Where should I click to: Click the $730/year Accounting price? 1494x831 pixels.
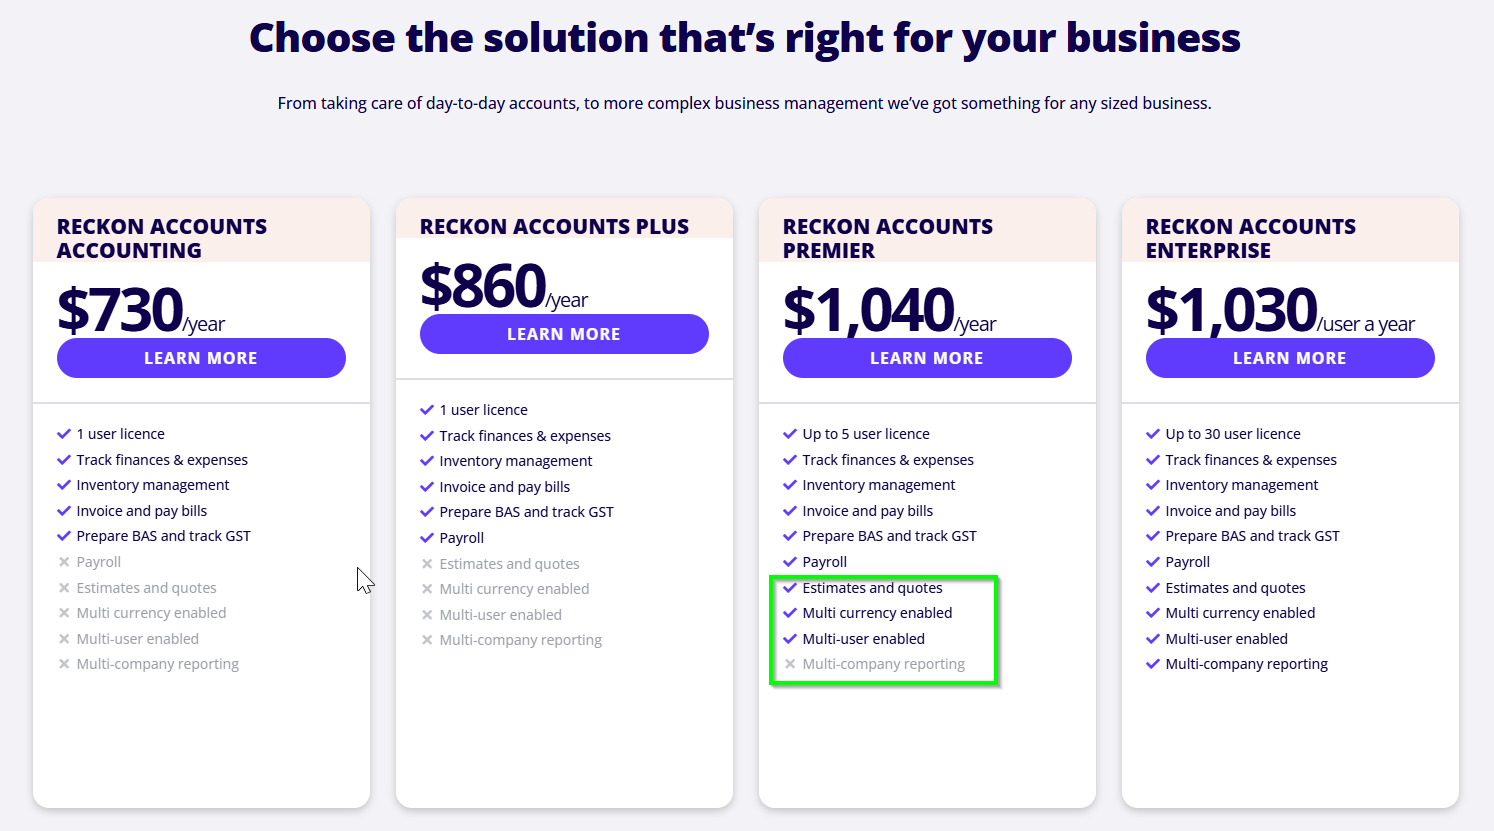click(141, 310)
